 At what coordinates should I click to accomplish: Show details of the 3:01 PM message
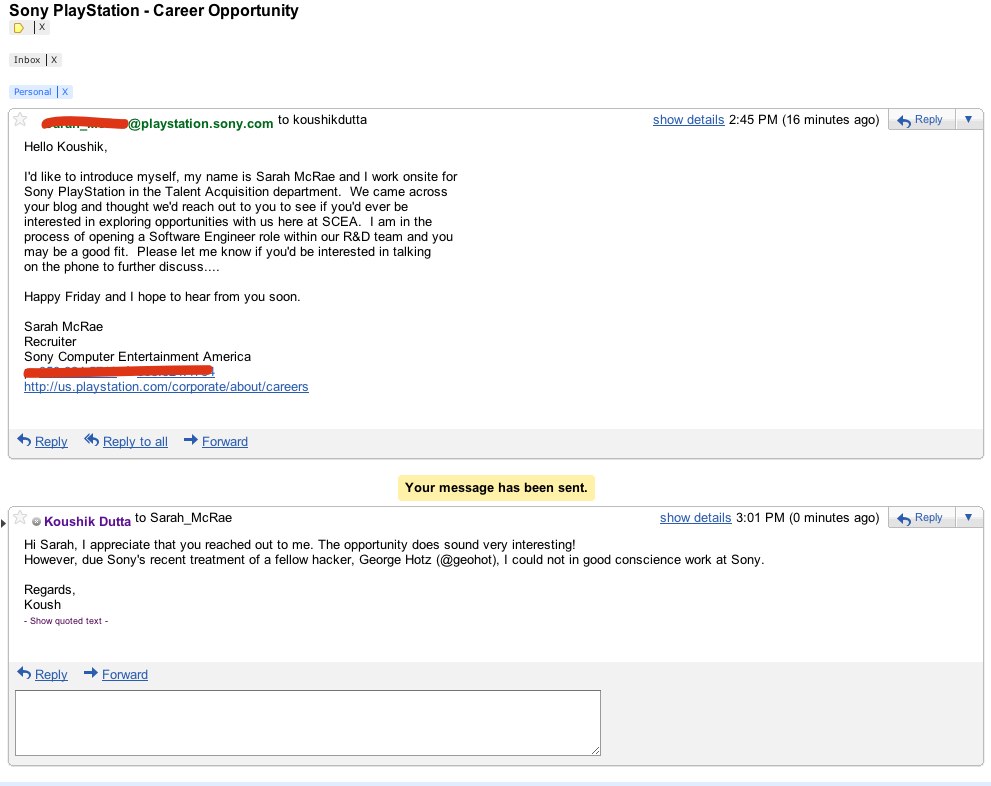pos(695,517)
